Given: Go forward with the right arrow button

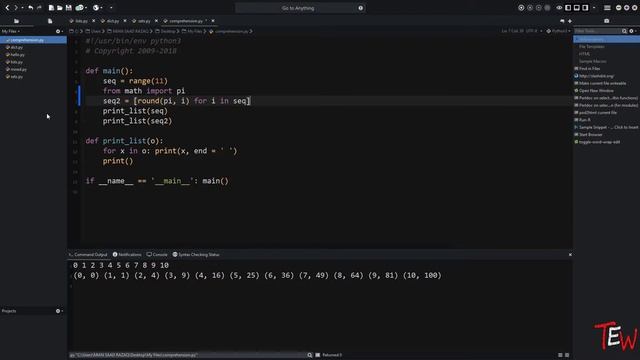Looking at the screenshot, I should tap(16, 8).
